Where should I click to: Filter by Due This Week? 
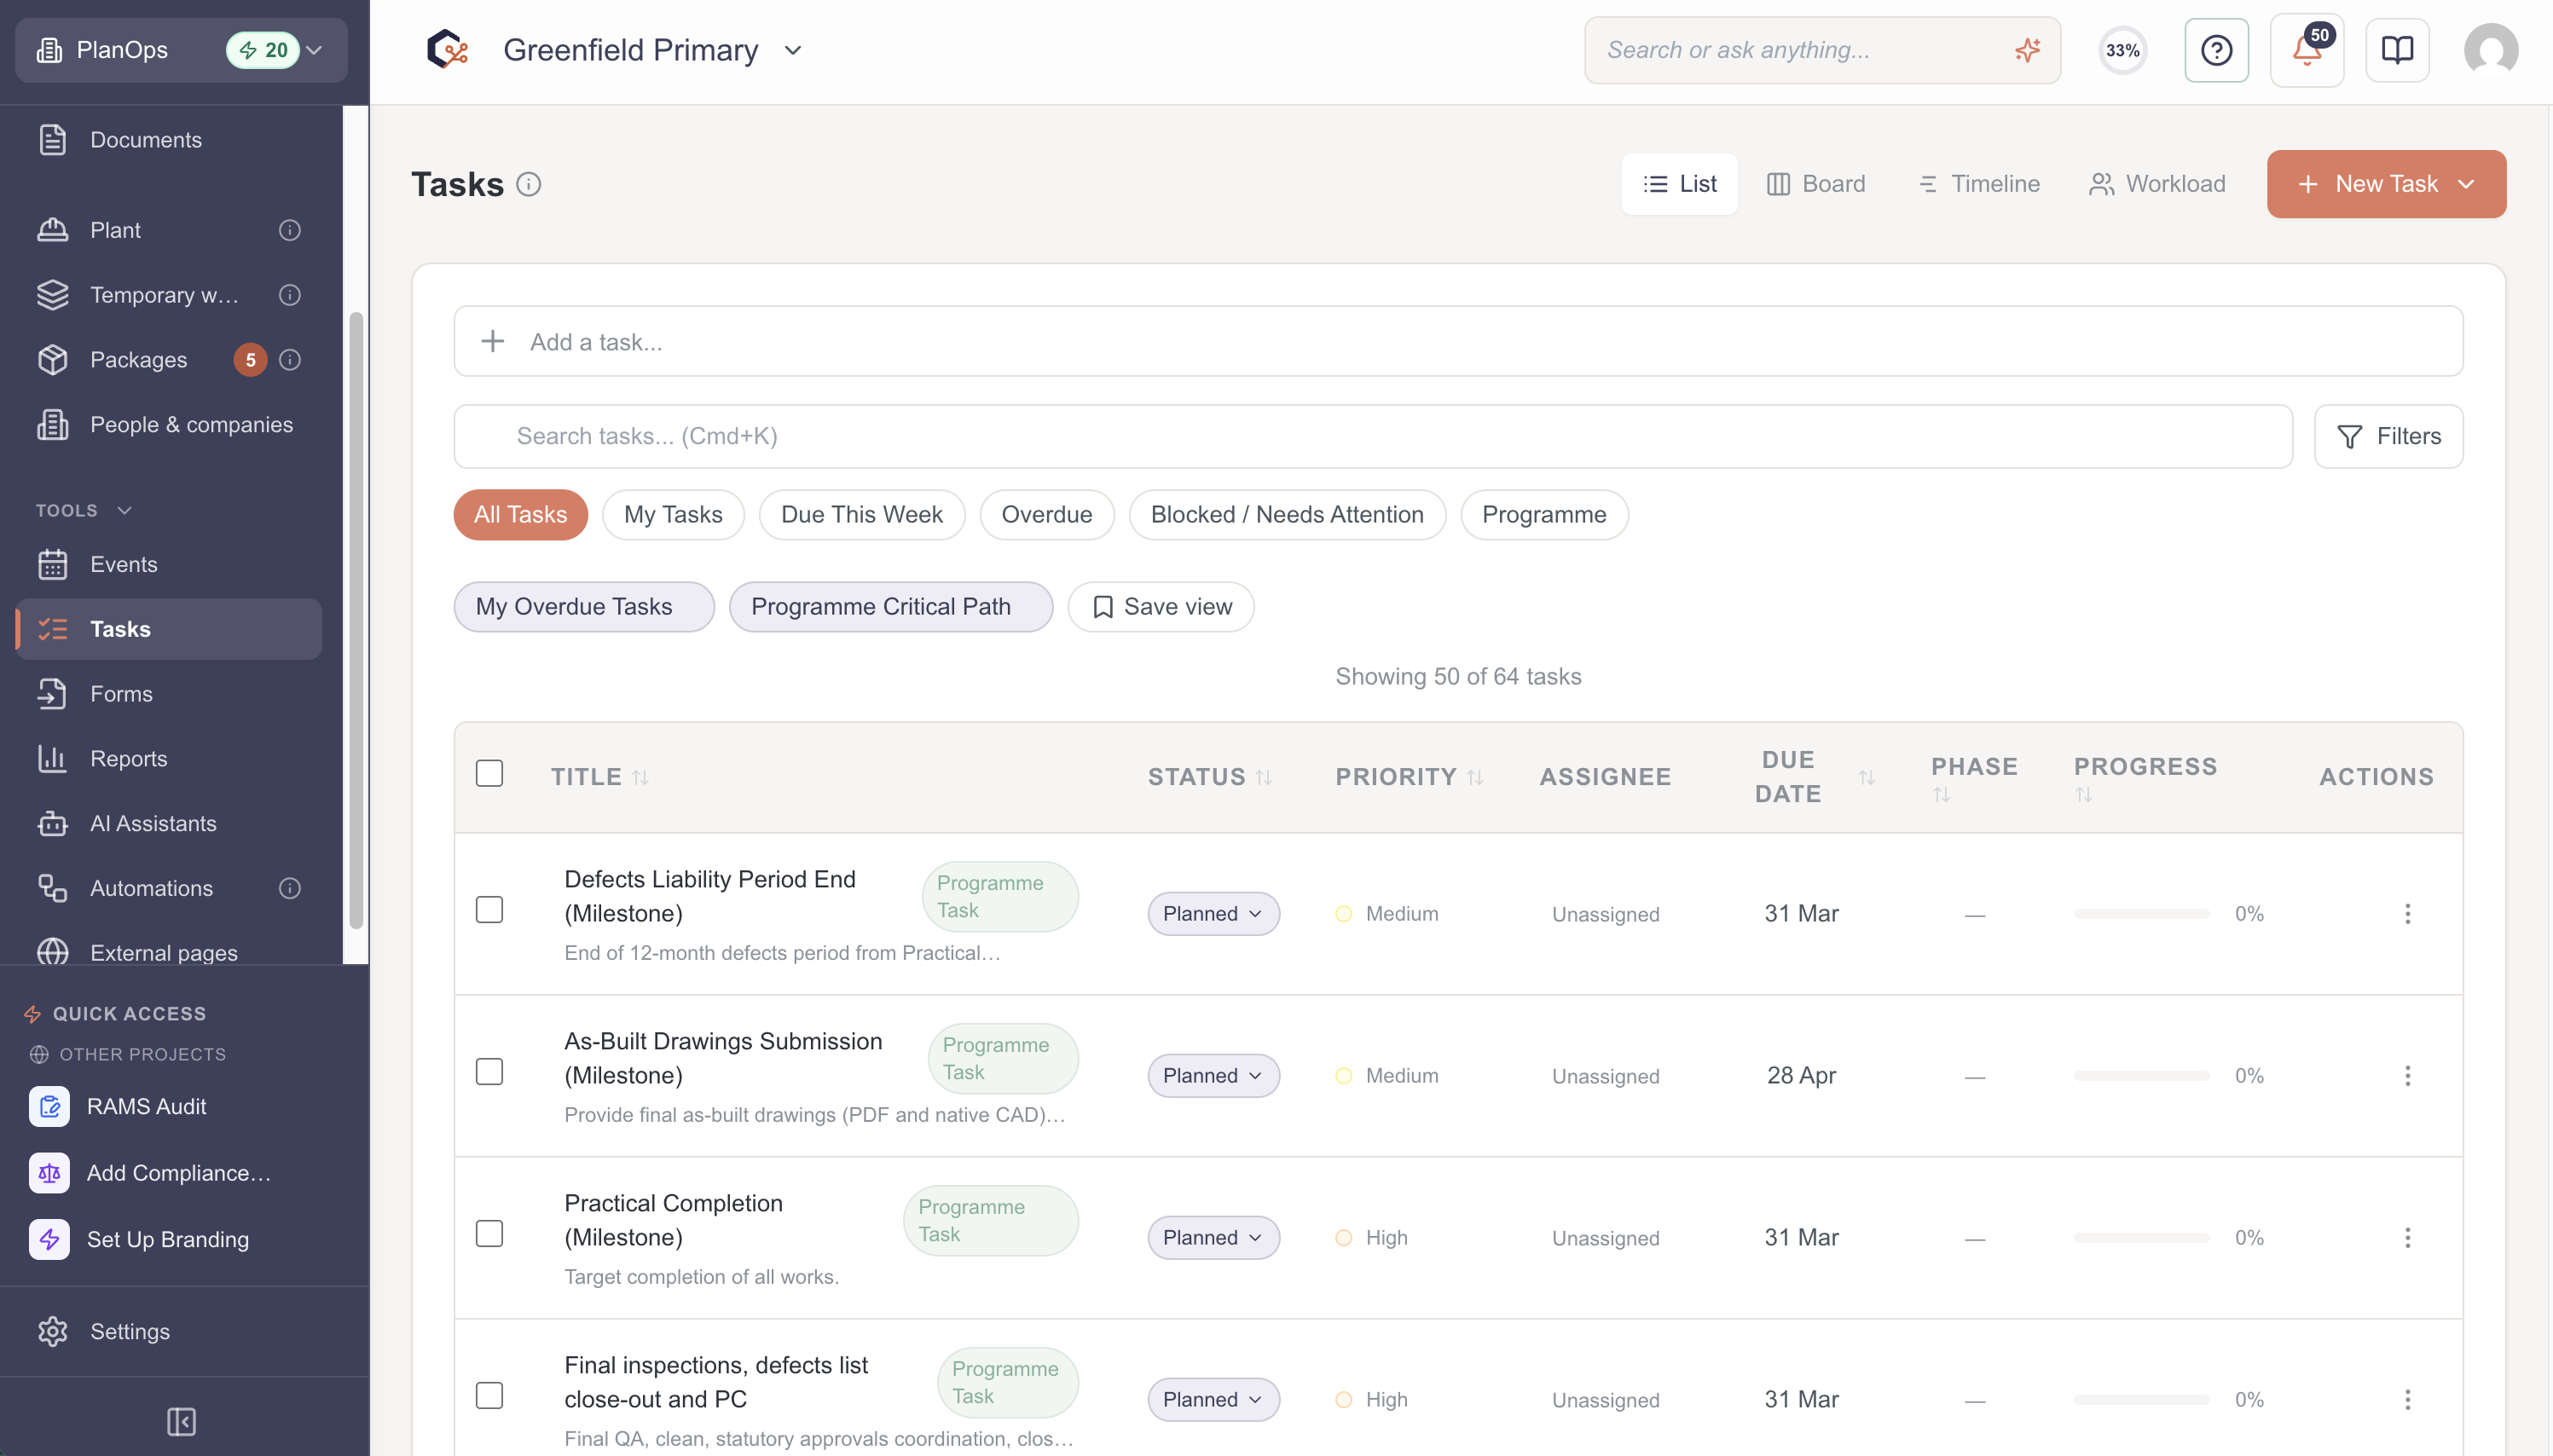861,515
